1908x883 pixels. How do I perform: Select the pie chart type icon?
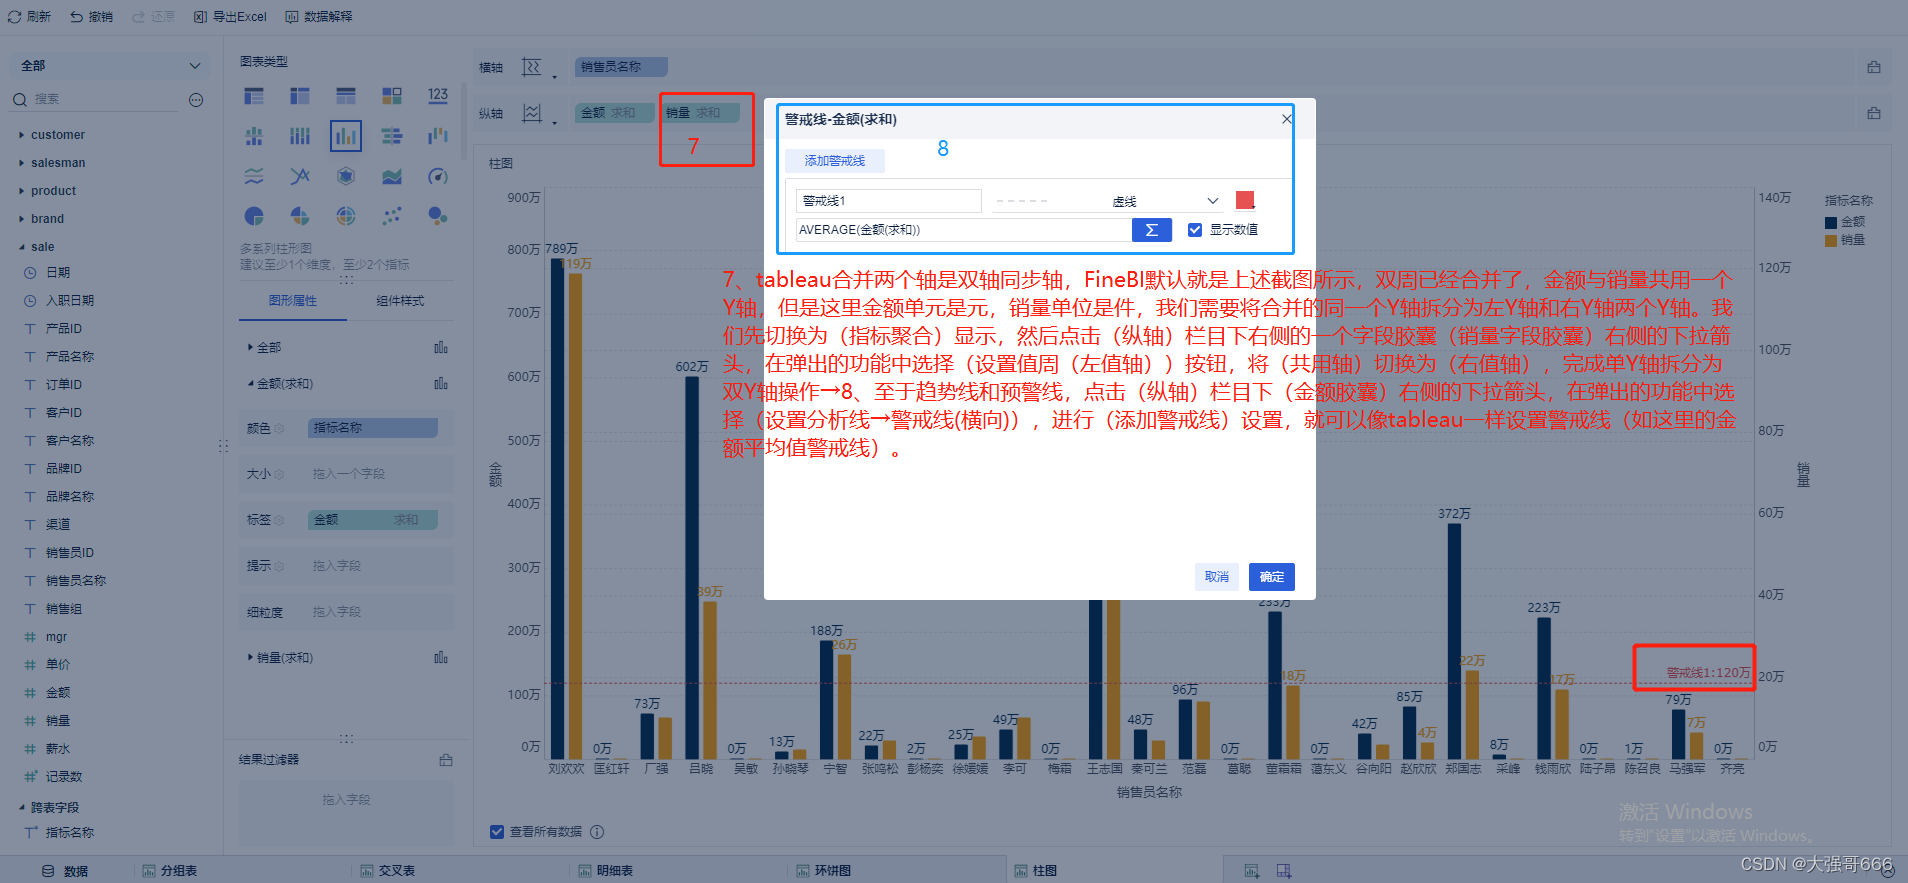(x=254, y=216)
